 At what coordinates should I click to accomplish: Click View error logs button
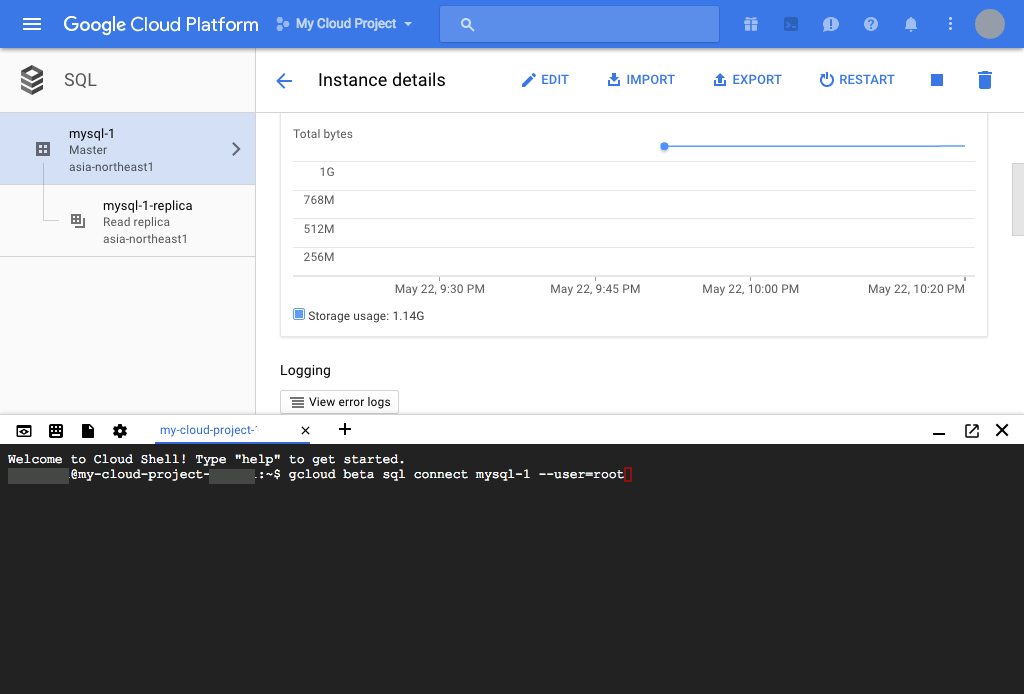pyautogui.click(x=340, y=402)
